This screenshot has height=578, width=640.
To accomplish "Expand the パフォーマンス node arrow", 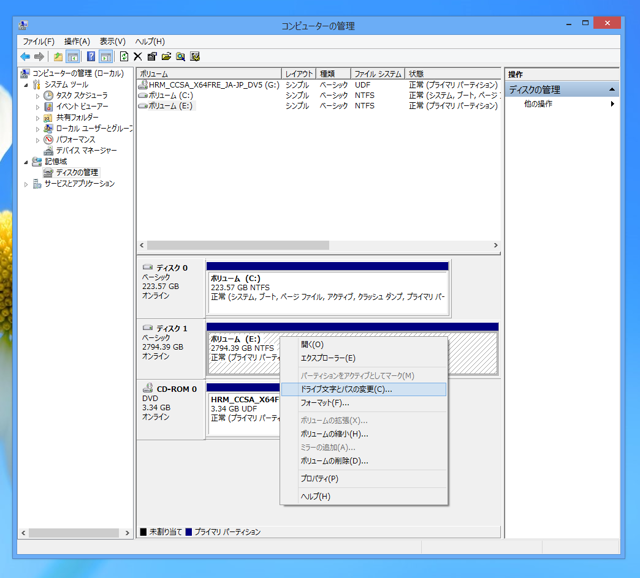I will [38, 140].
